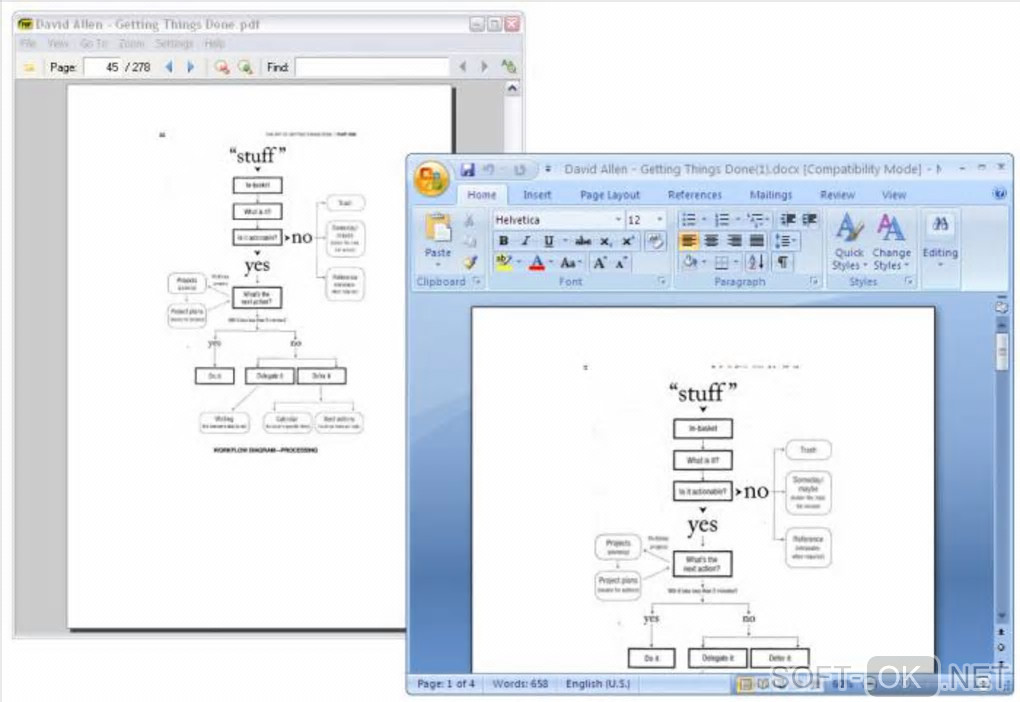Switch to the View ribbon tab
Screen dimensions: 1020x702
click(894, 195)
